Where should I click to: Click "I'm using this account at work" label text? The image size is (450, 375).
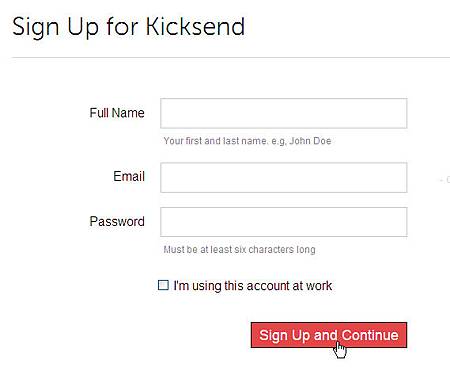pyautogui.click(x=253, y=286)
